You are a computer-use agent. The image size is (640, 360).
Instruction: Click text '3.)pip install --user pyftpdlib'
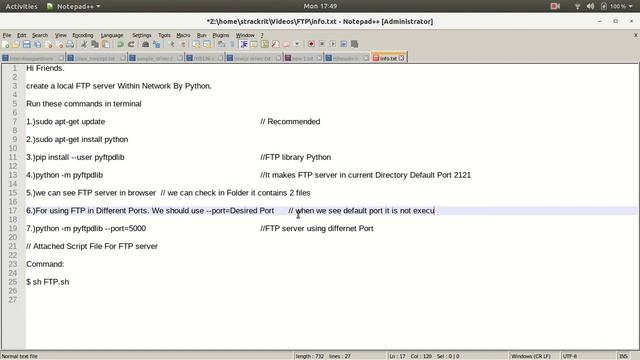tap(75, 157)
